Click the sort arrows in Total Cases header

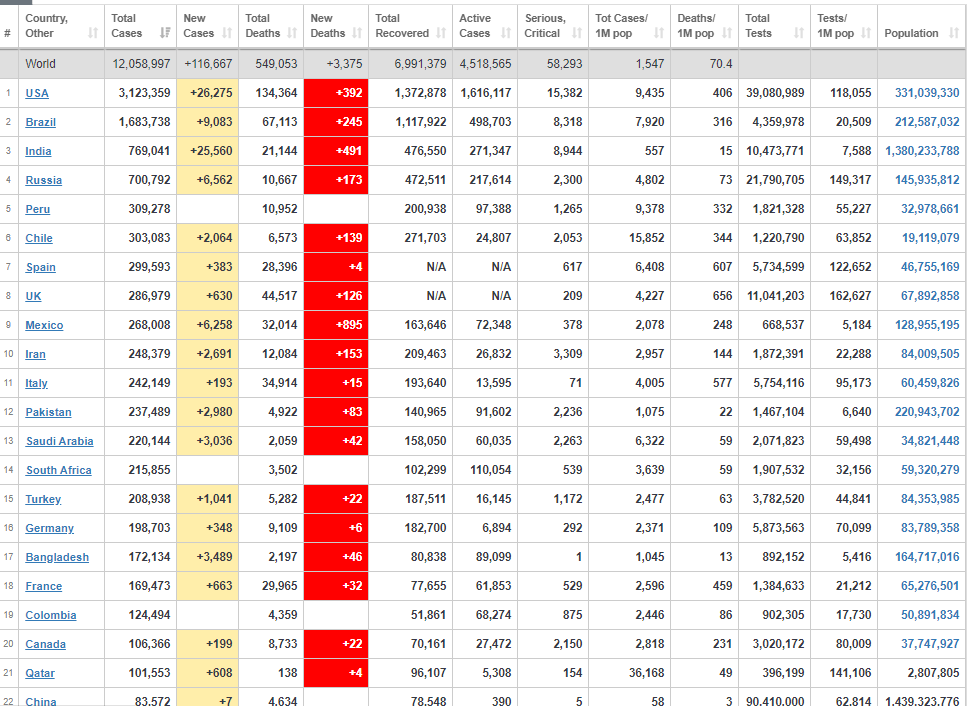pos(163,33)
